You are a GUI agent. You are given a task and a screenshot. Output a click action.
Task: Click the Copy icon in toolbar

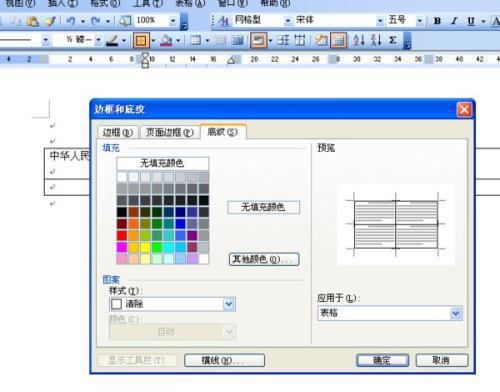click(x=15, y=21)
